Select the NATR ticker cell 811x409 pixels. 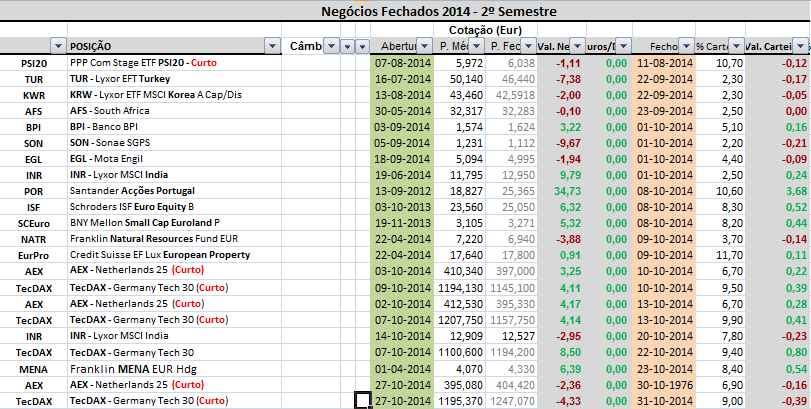(34, 240)
